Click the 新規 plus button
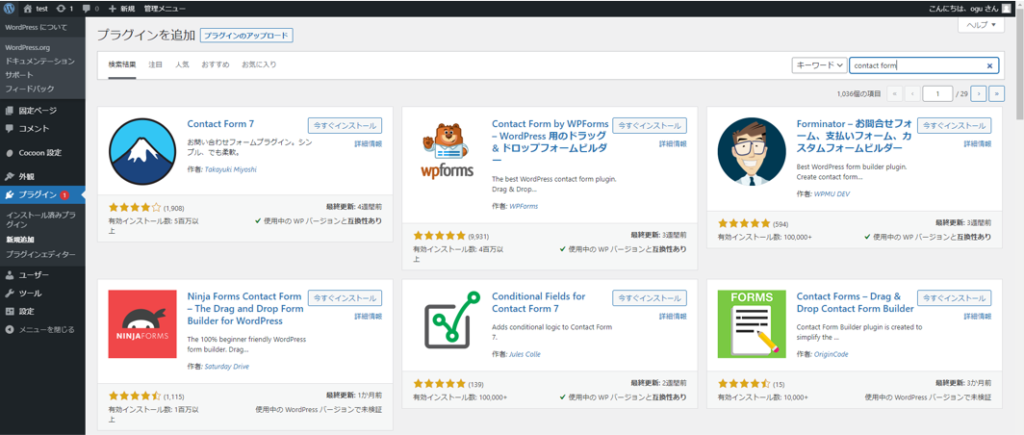Screen dimensions: 1024x435 tap(121, 9)
